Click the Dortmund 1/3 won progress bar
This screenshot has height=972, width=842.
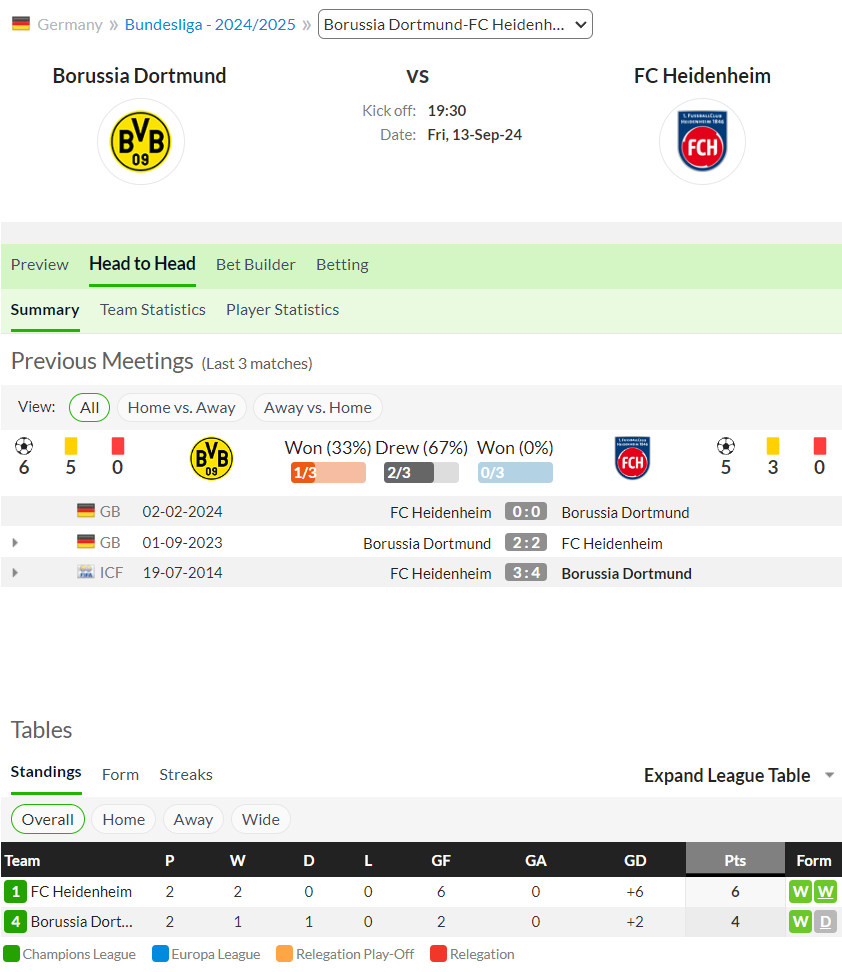328,472
